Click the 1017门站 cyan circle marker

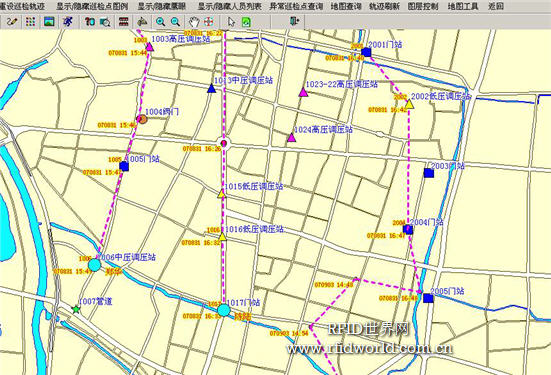[223, 310]
